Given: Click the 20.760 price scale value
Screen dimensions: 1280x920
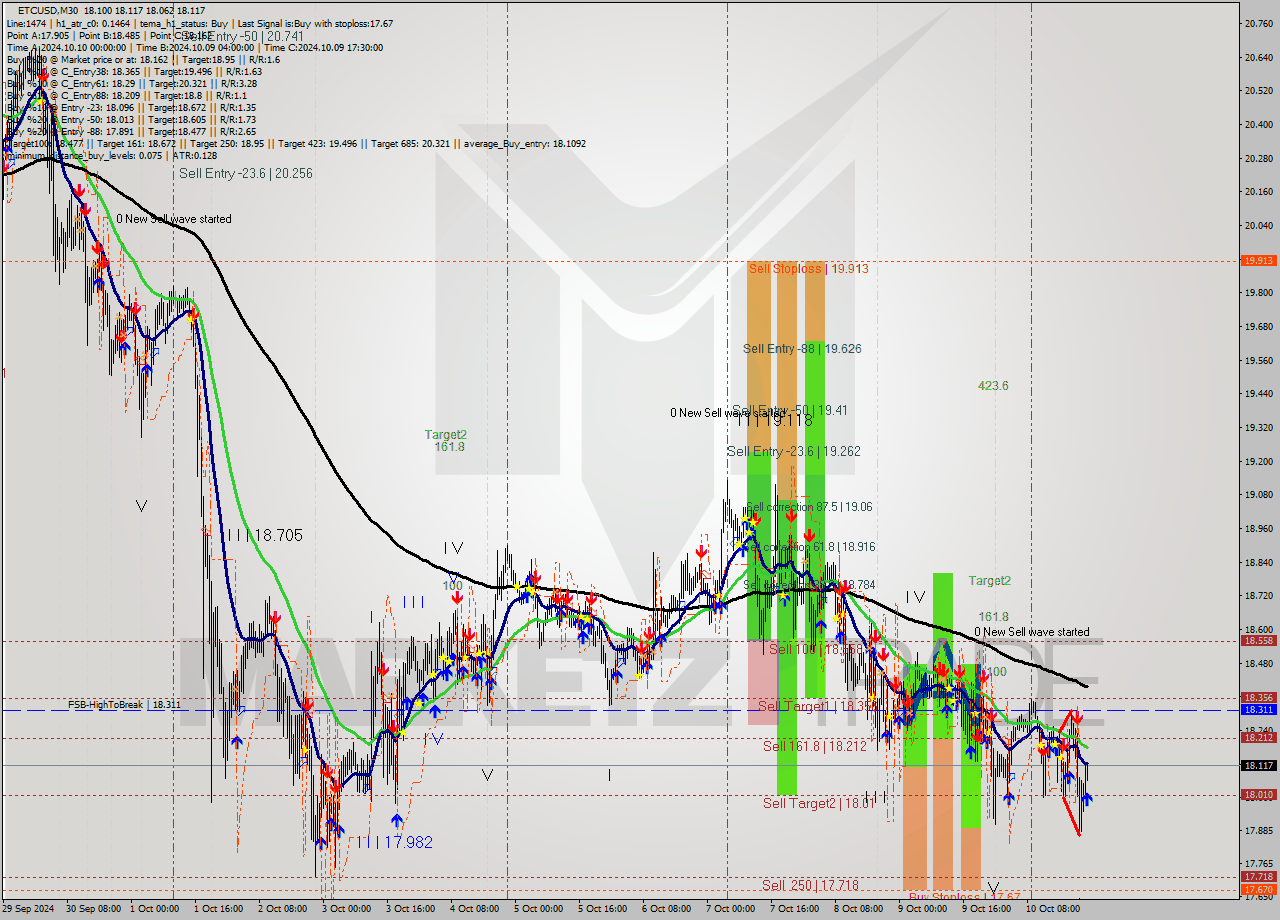Looking at the screenshot, I should pyautogui.click(x=1257, y=23).
